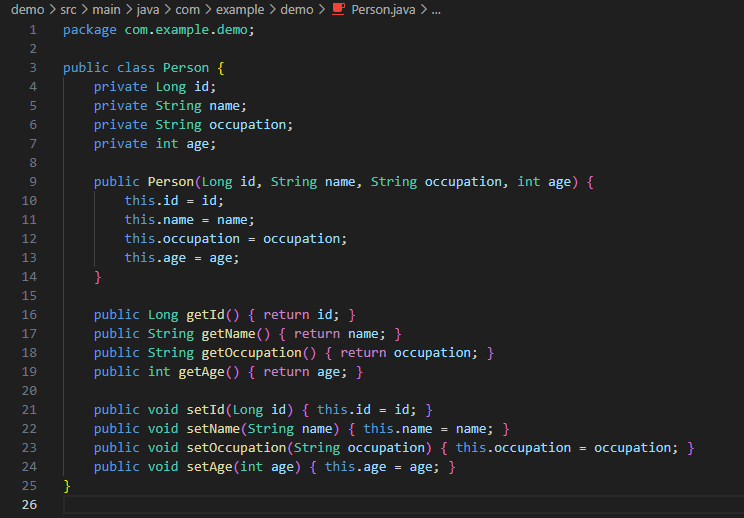Select the 'src' breadcrumb segment
744x518 pixels.
(x=68, y=9)
